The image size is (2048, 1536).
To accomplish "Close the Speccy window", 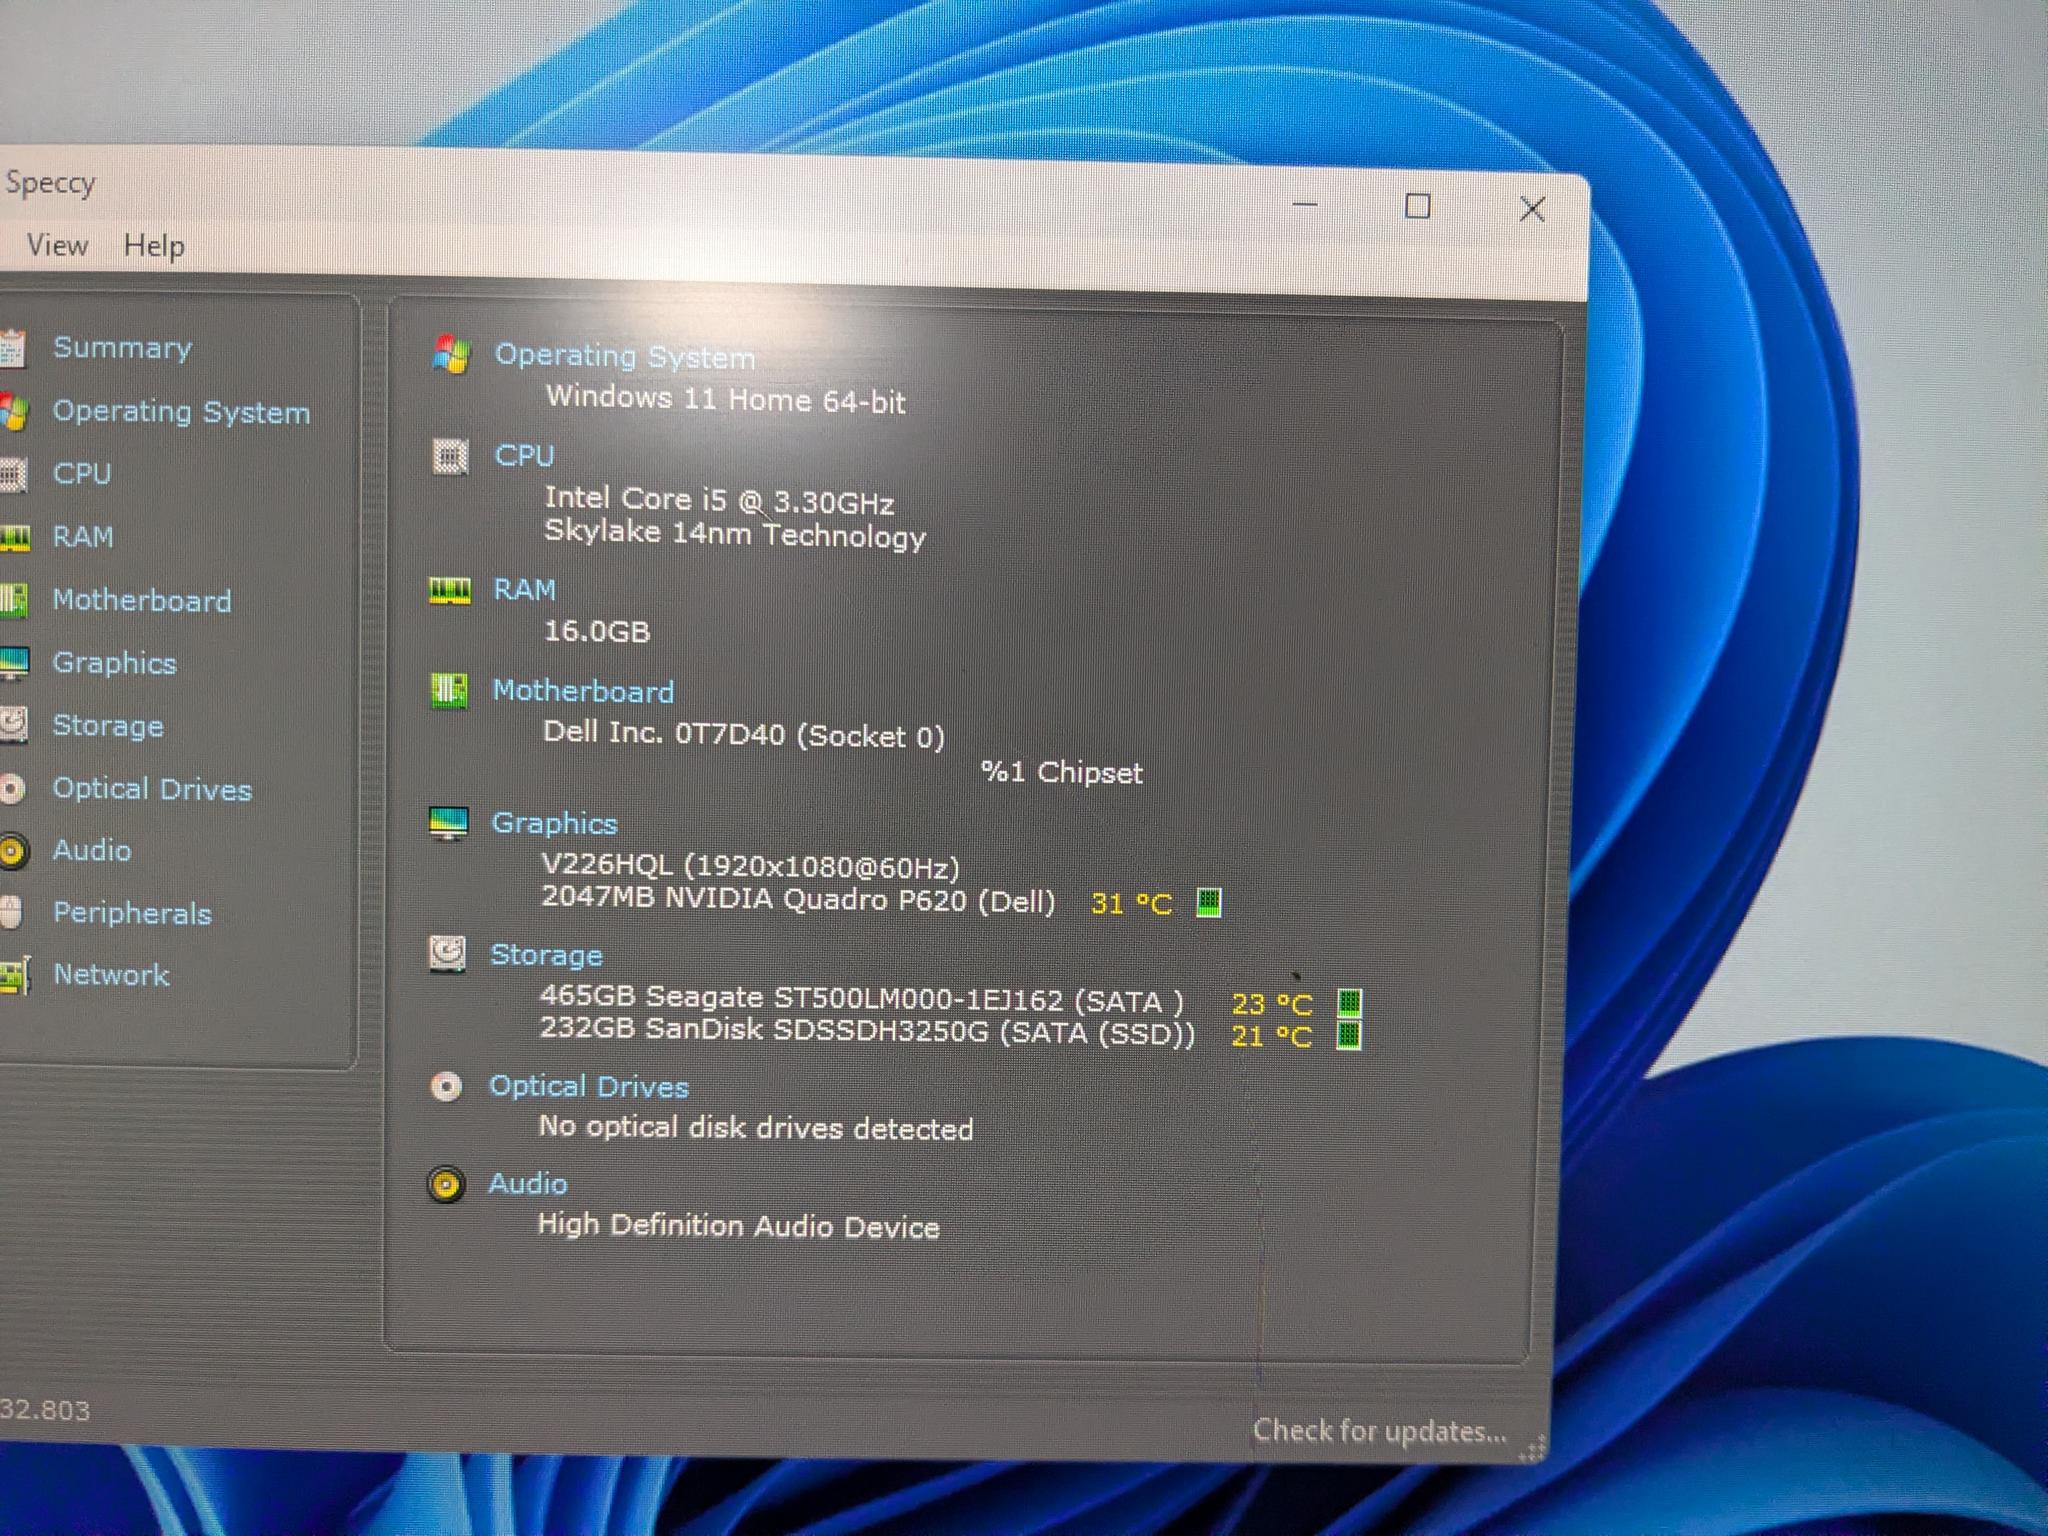I will [1532, 209].
